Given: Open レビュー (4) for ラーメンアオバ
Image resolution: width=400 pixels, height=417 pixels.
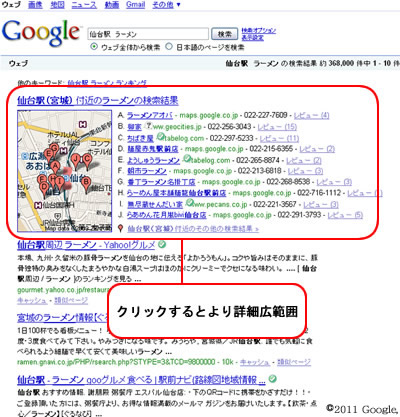Looking at the screenshot, I should click(311, 115).
